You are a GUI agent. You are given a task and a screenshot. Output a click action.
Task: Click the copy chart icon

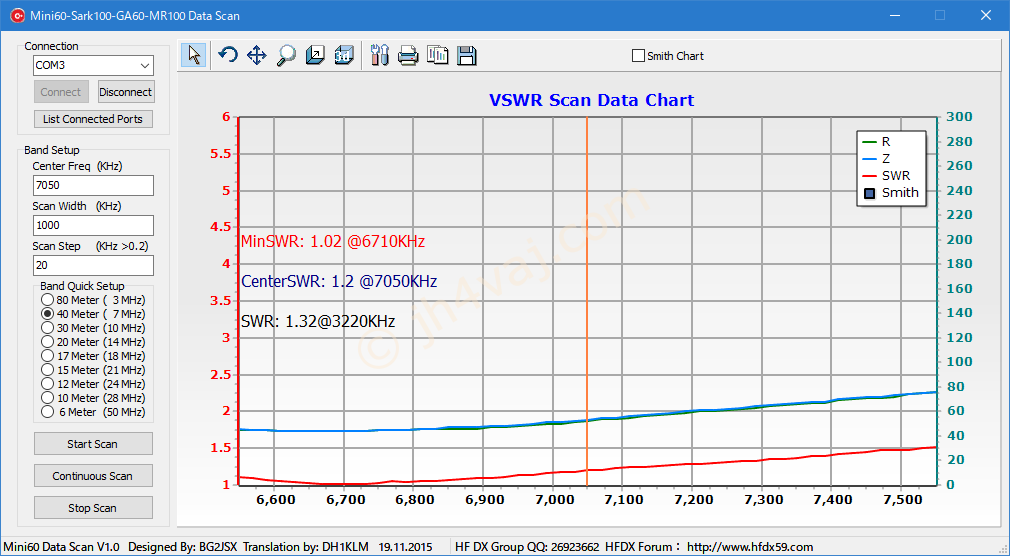pyautogui.click(x=437, y=55)
